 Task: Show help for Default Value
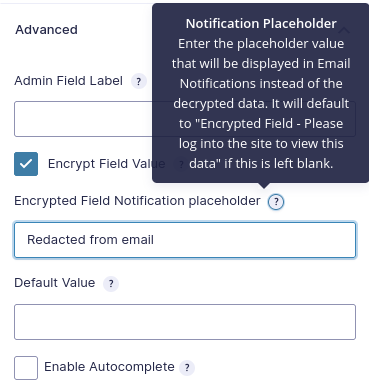[x=111, y=284]
